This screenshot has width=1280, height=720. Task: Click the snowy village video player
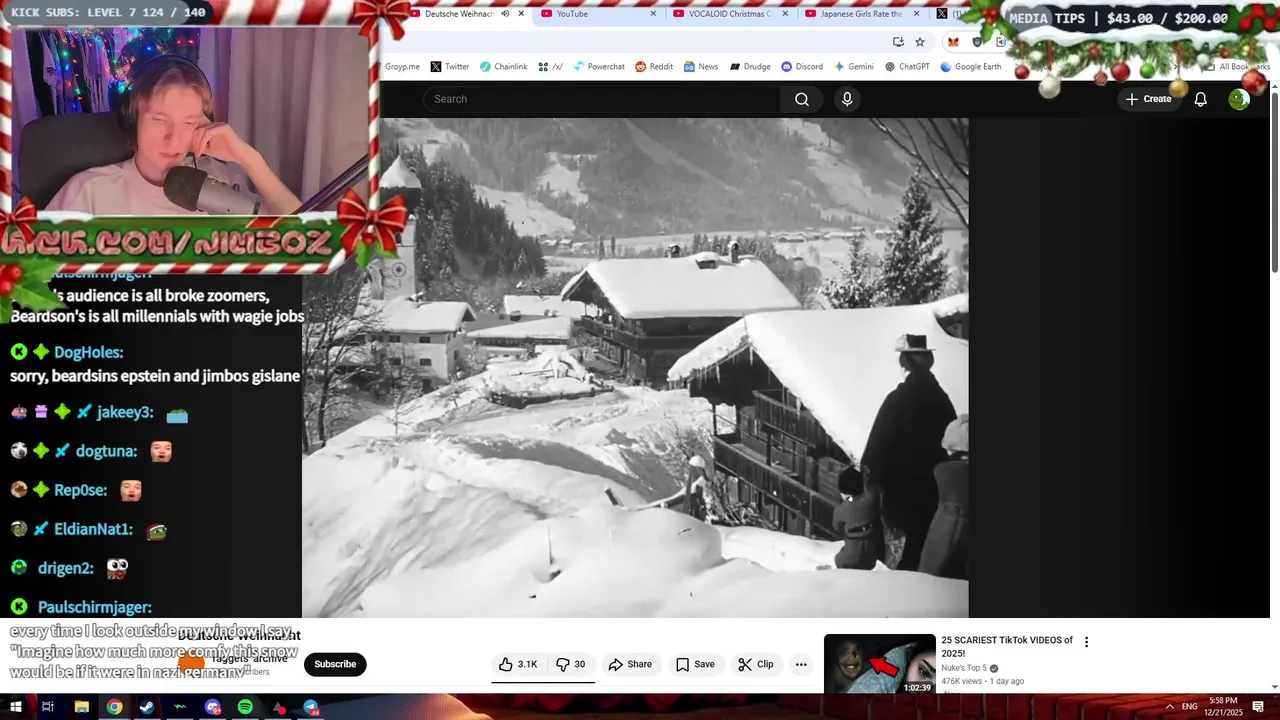coord(635,368)
